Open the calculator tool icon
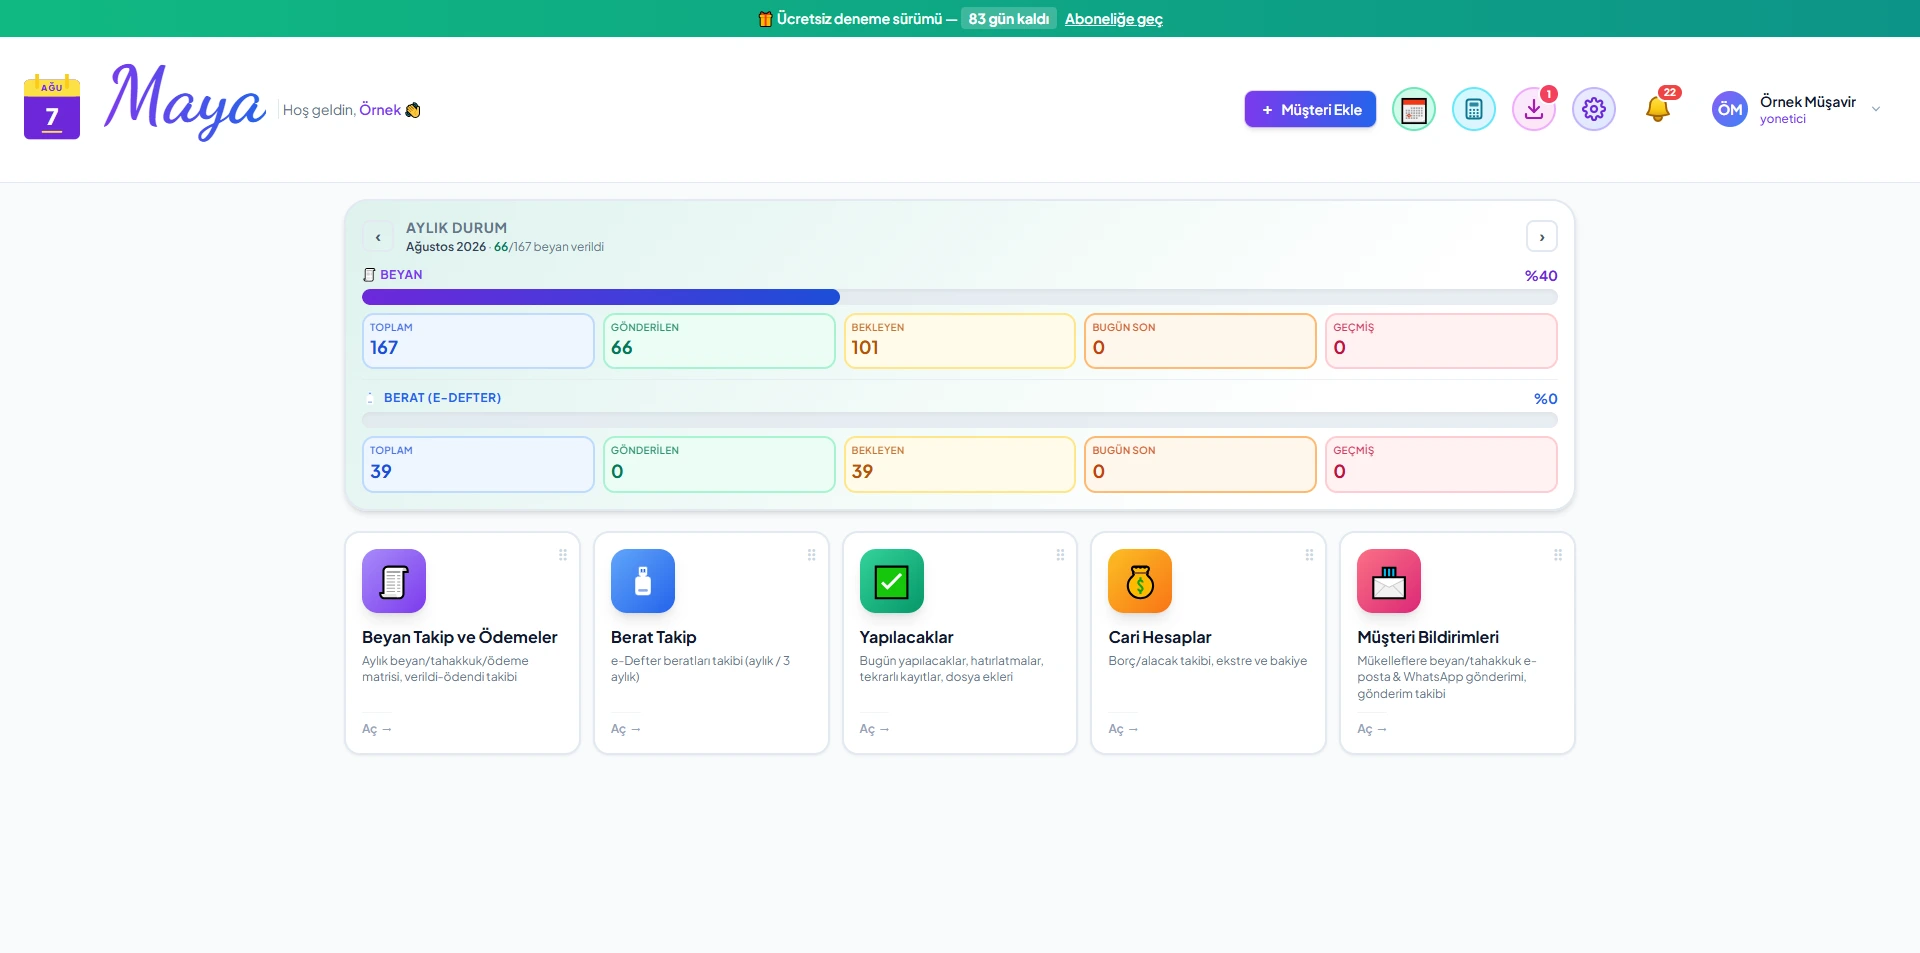The image size is (1920, 953). (x=1473, y=109)
